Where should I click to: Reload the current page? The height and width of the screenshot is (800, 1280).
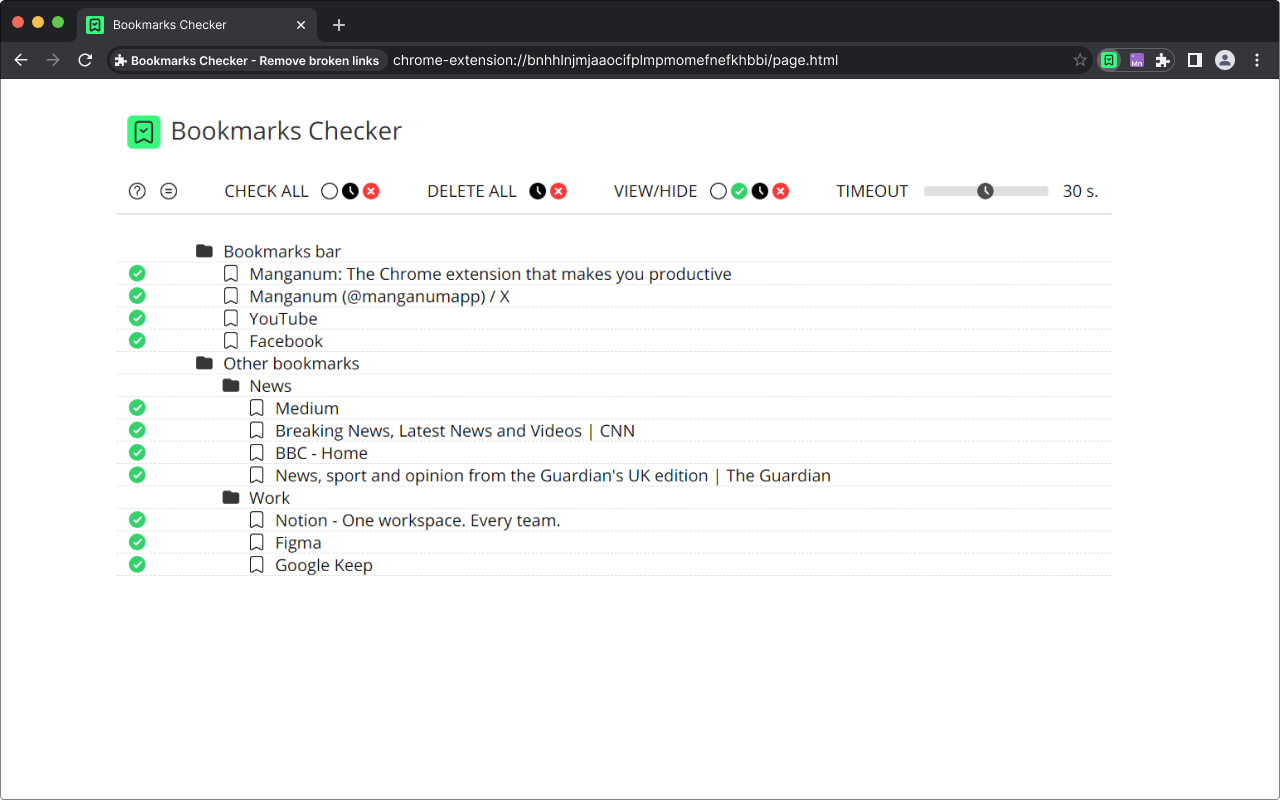click(x=85, y=60)
